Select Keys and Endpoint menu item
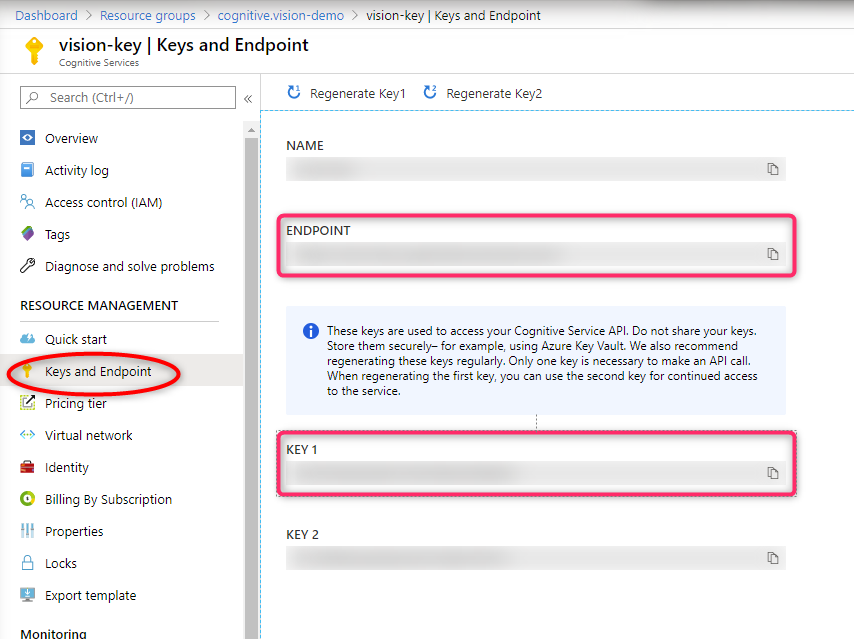This screenshot has width=854, height=639. [98, 371]
